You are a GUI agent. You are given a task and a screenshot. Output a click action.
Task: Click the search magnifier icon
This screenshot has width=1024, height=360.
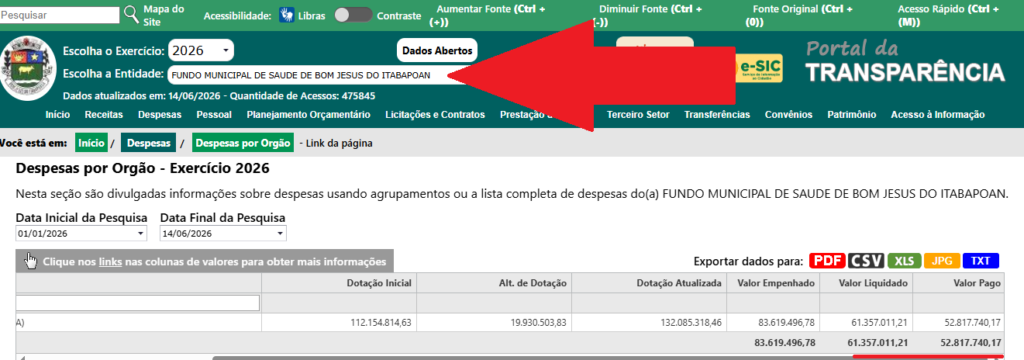point(131,14)
